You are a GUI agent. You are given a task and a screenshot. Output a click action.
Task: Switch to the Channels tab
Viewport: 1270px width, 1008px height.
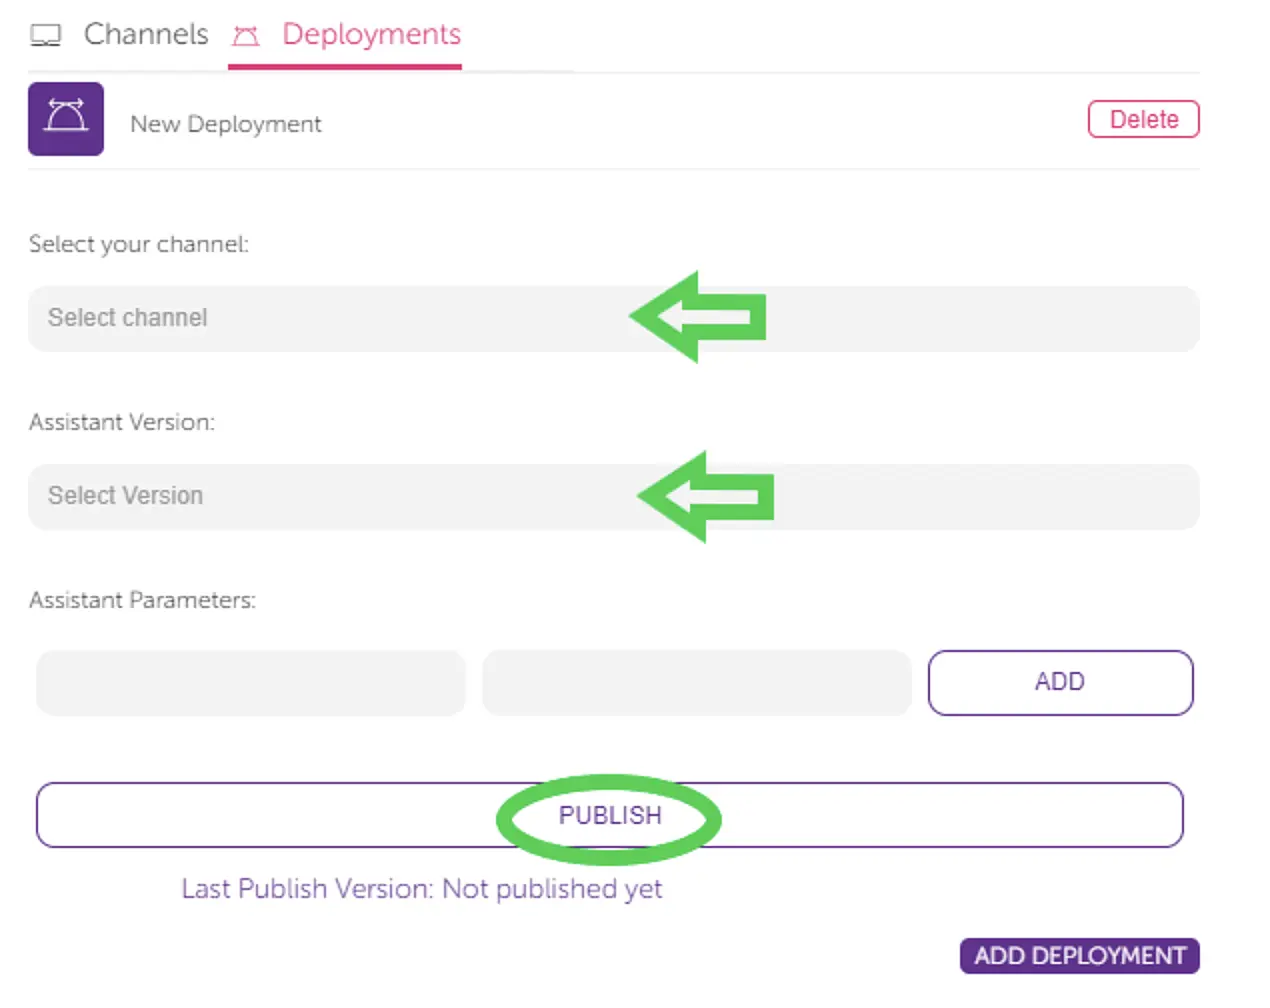[146, 34]
